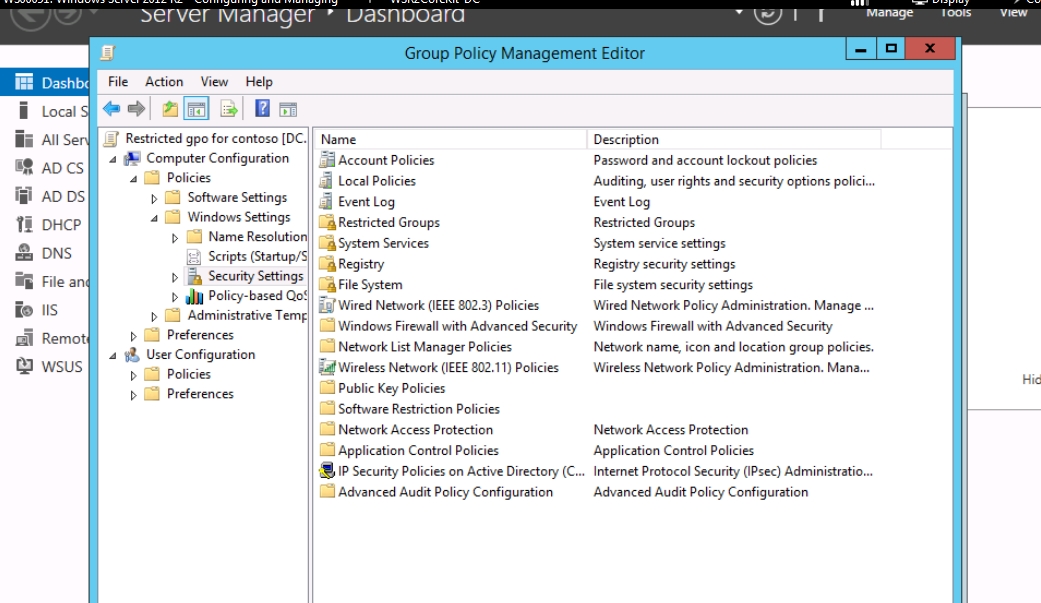Expand the Software Settings node
The width and height of the screenshot is (1041, 603).
click(x=154, y=198)
